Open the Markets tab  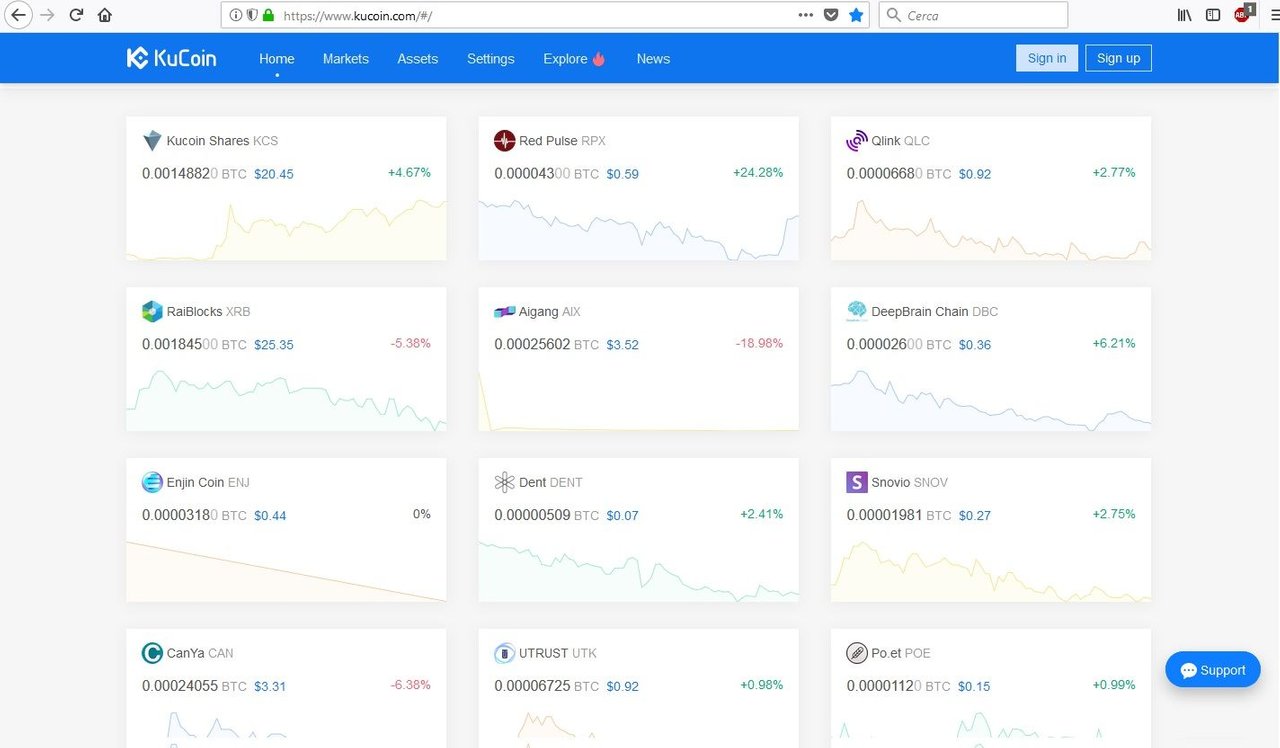click(x=346, y=59)
